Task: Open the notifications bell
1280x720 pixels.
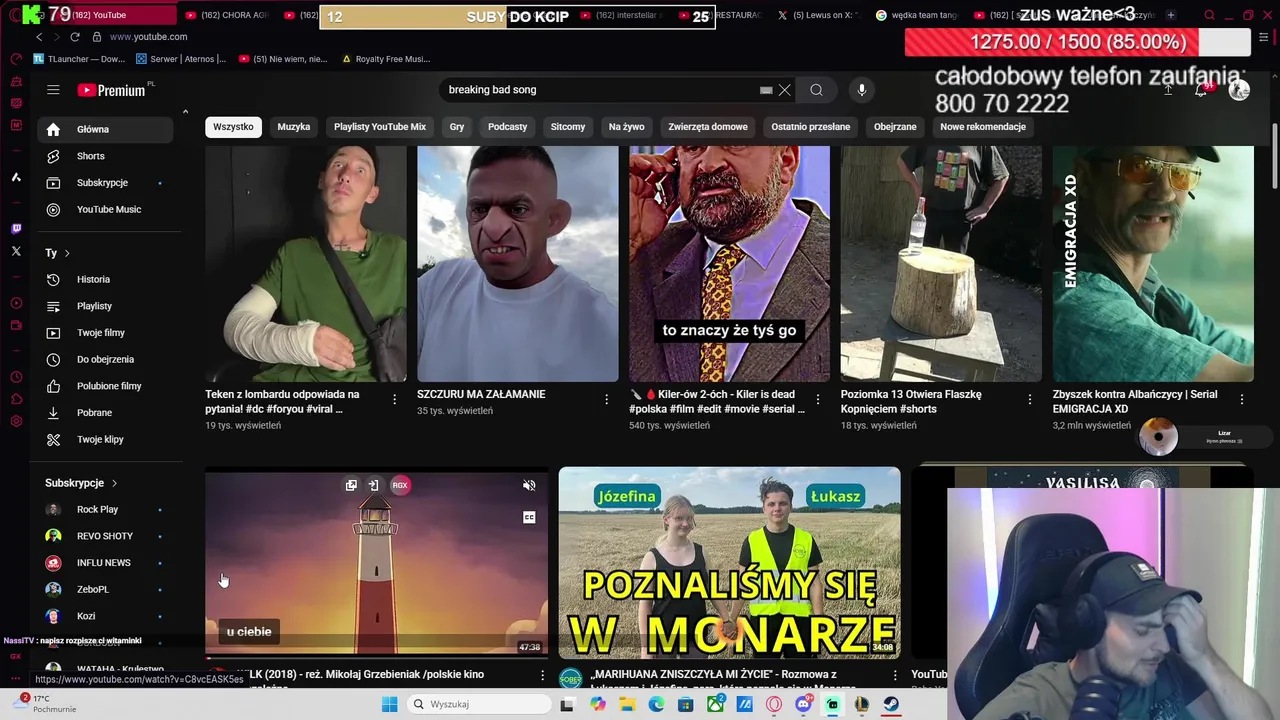Action: tap(1201, 90)
